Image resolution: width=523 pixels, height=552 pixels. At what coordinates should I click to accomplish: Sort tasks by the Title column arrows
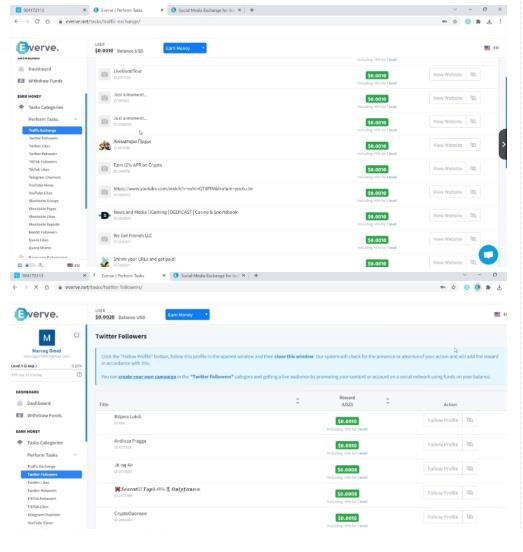point(298,401)
